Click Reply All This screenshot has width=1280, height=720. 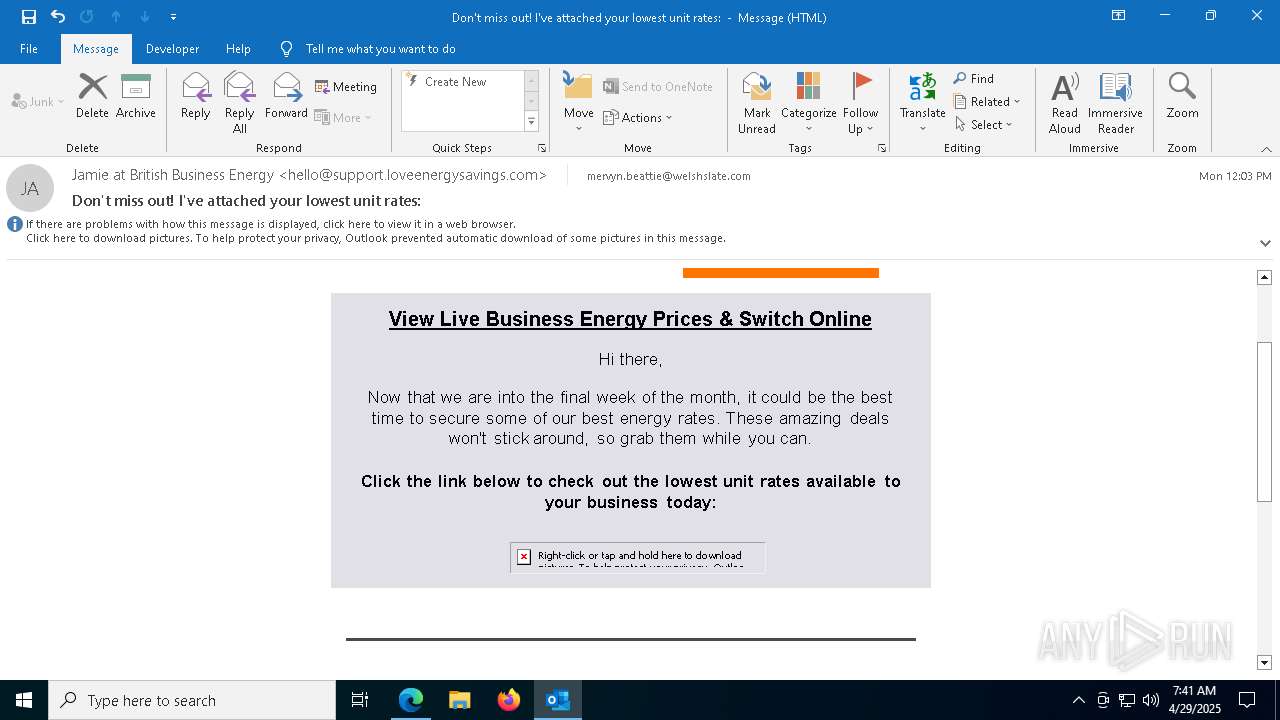[x=240, y=102]
